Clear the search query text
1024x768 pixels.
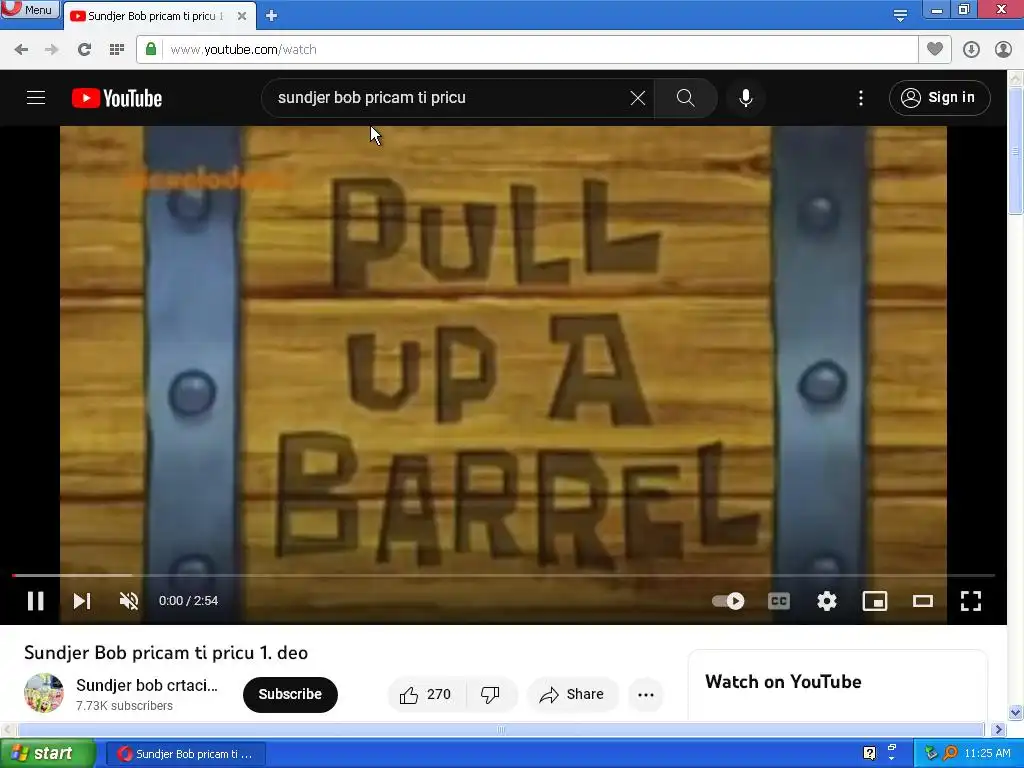[637, 98]
